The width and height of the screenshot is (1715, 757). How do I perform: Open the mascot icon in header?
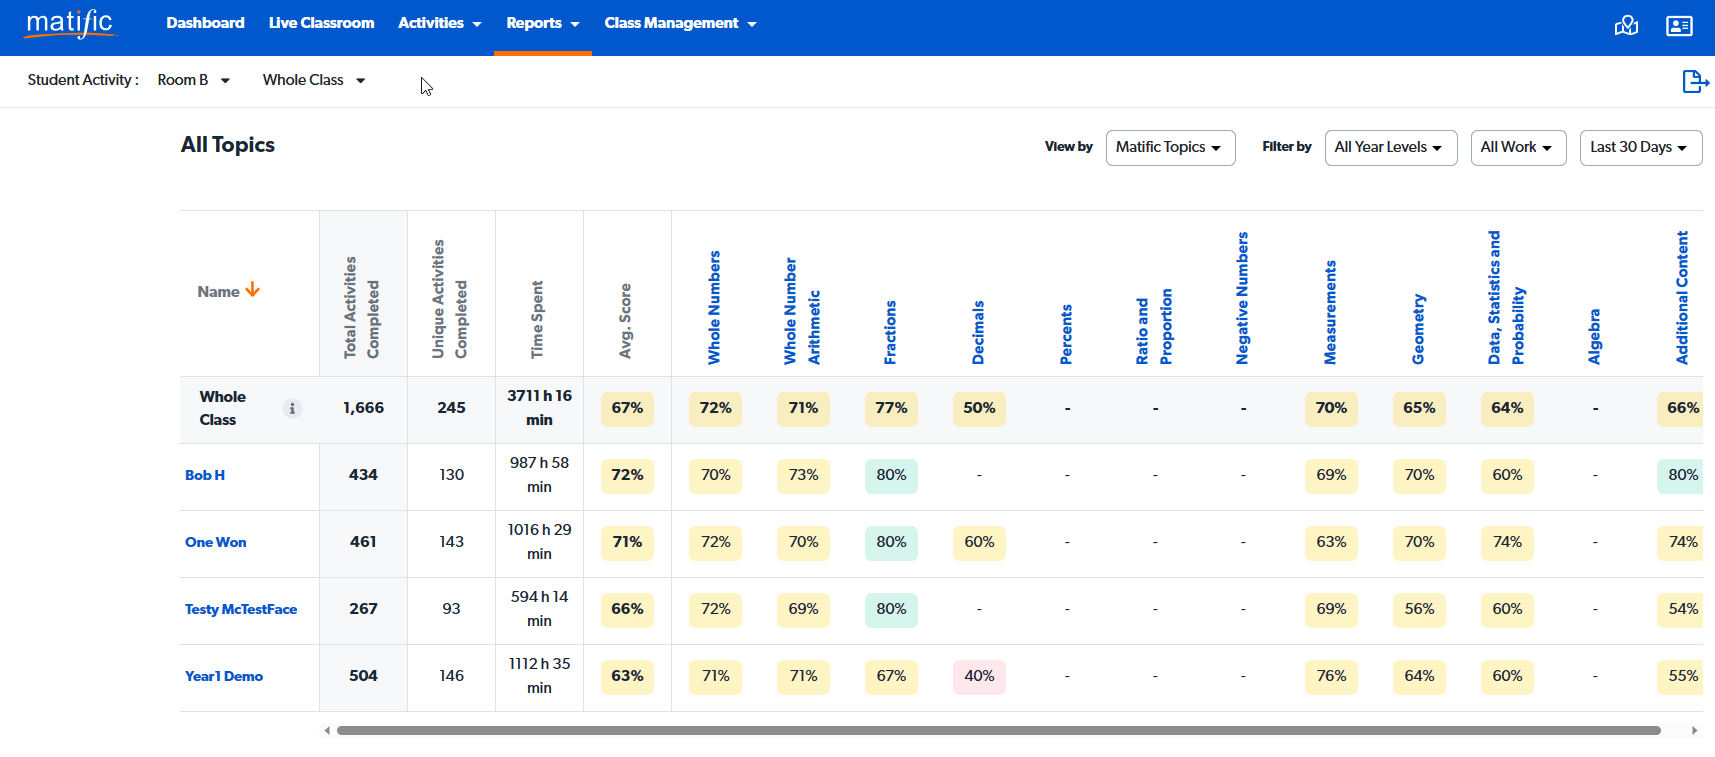[1626, 26]
